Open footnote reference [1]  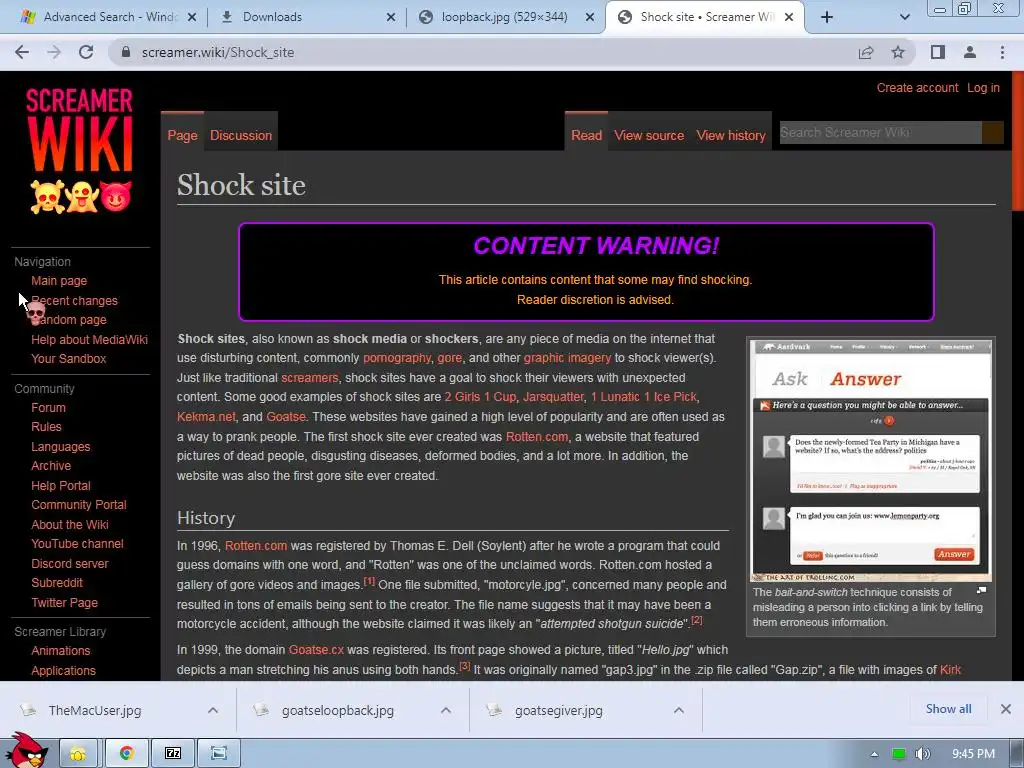click(369, 581)
